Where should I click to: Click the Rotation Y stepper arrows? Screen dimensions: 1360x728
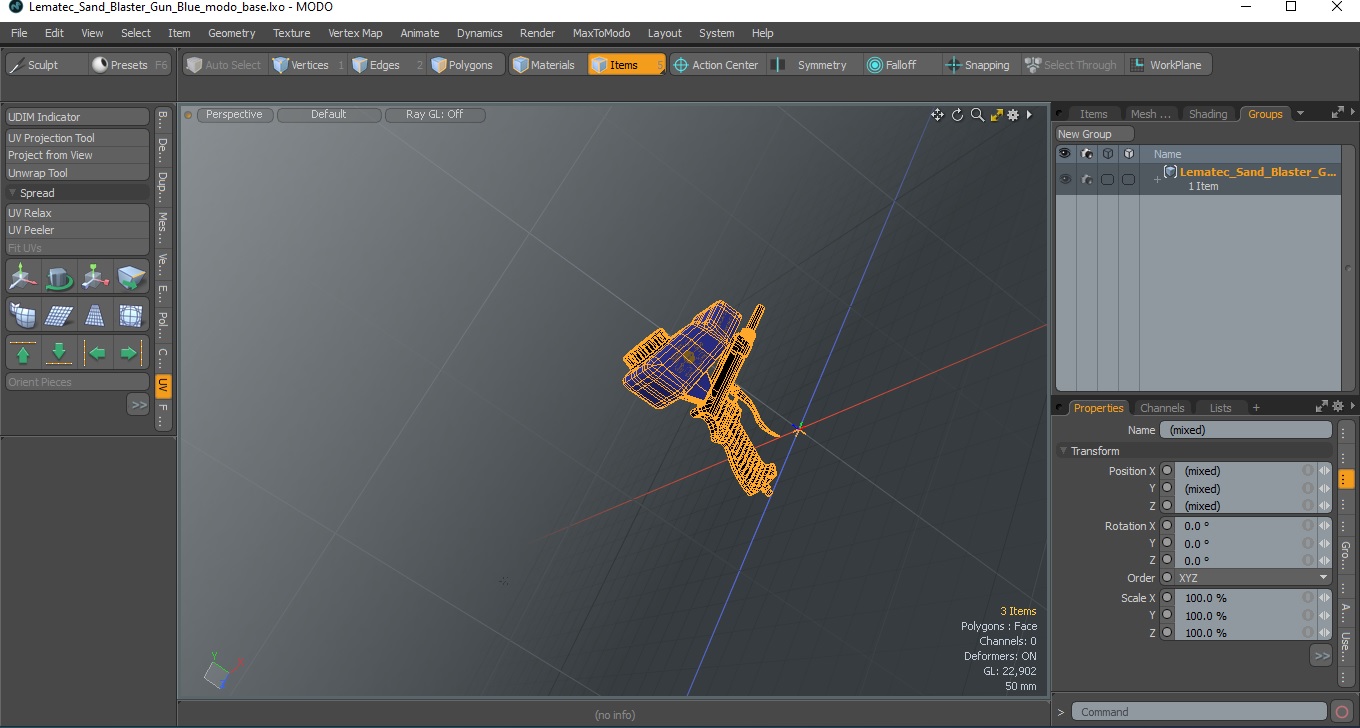click(x=1325, y=544)
